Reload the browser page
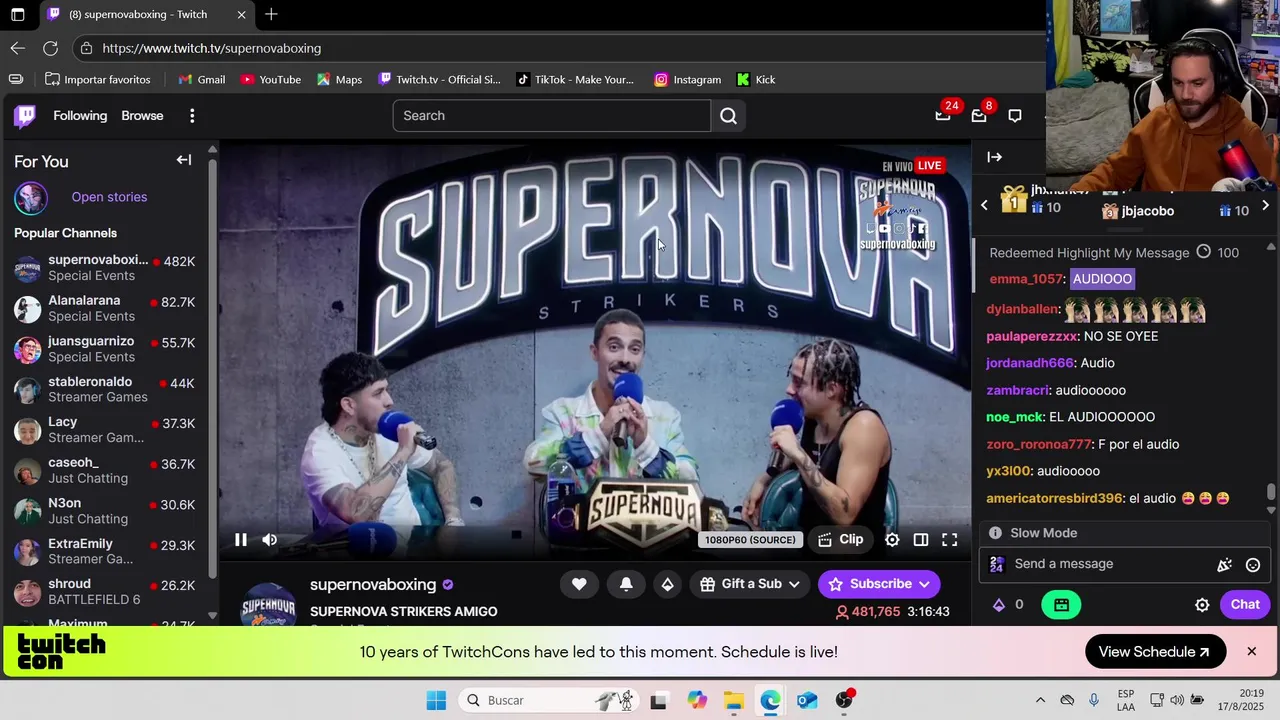Viewport: 1280px width, 720px height. [x=50, y=48]
